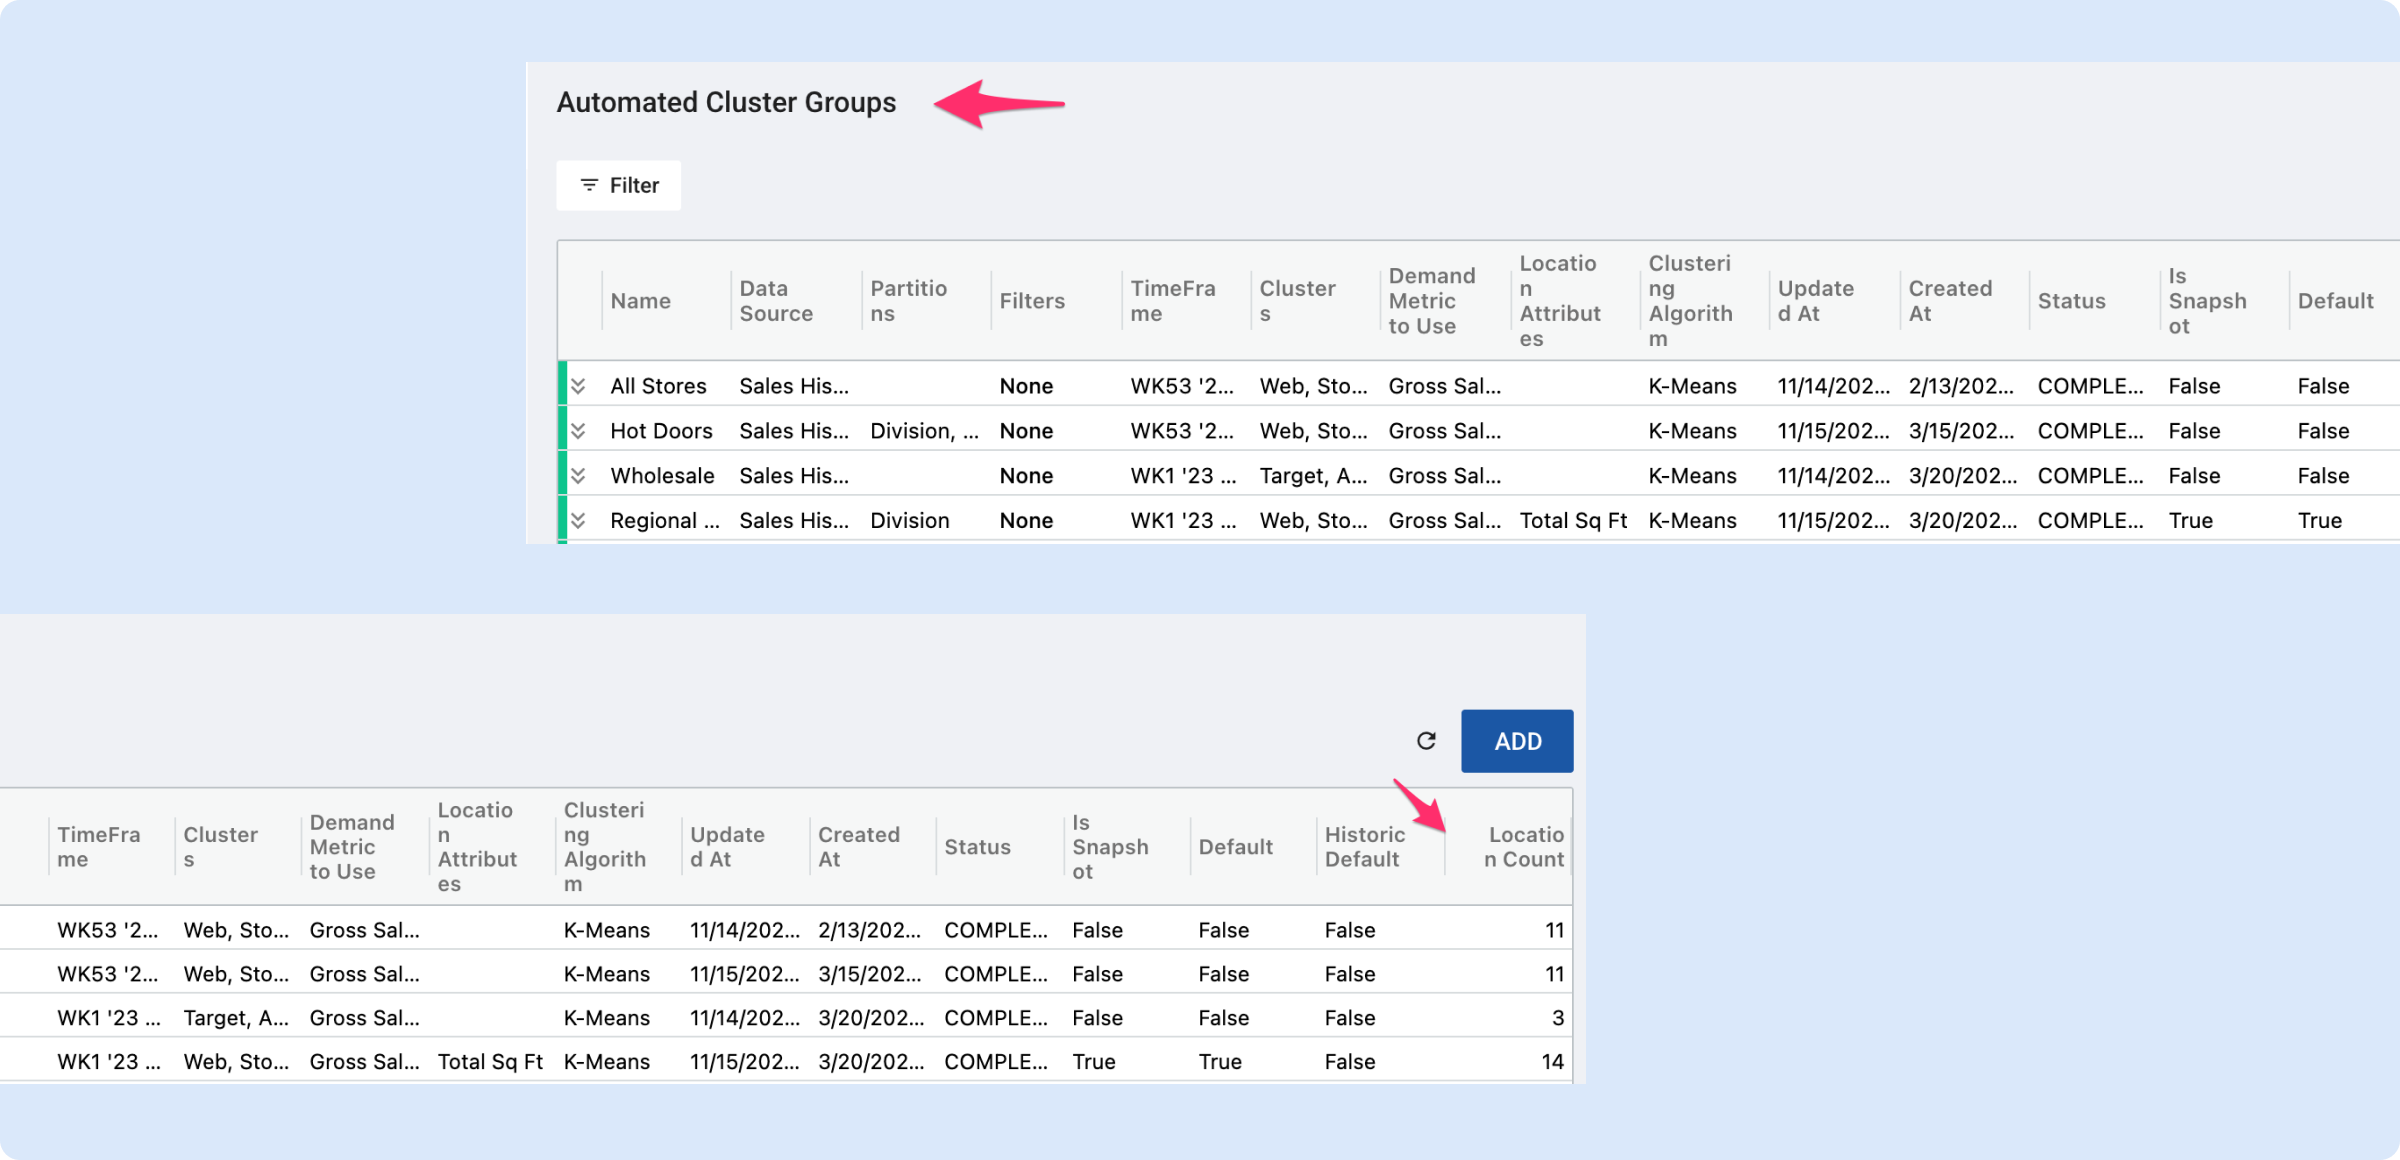Select the Hot Doors row name
The image size is (2400, 1160).
click(x=661, y=431)
